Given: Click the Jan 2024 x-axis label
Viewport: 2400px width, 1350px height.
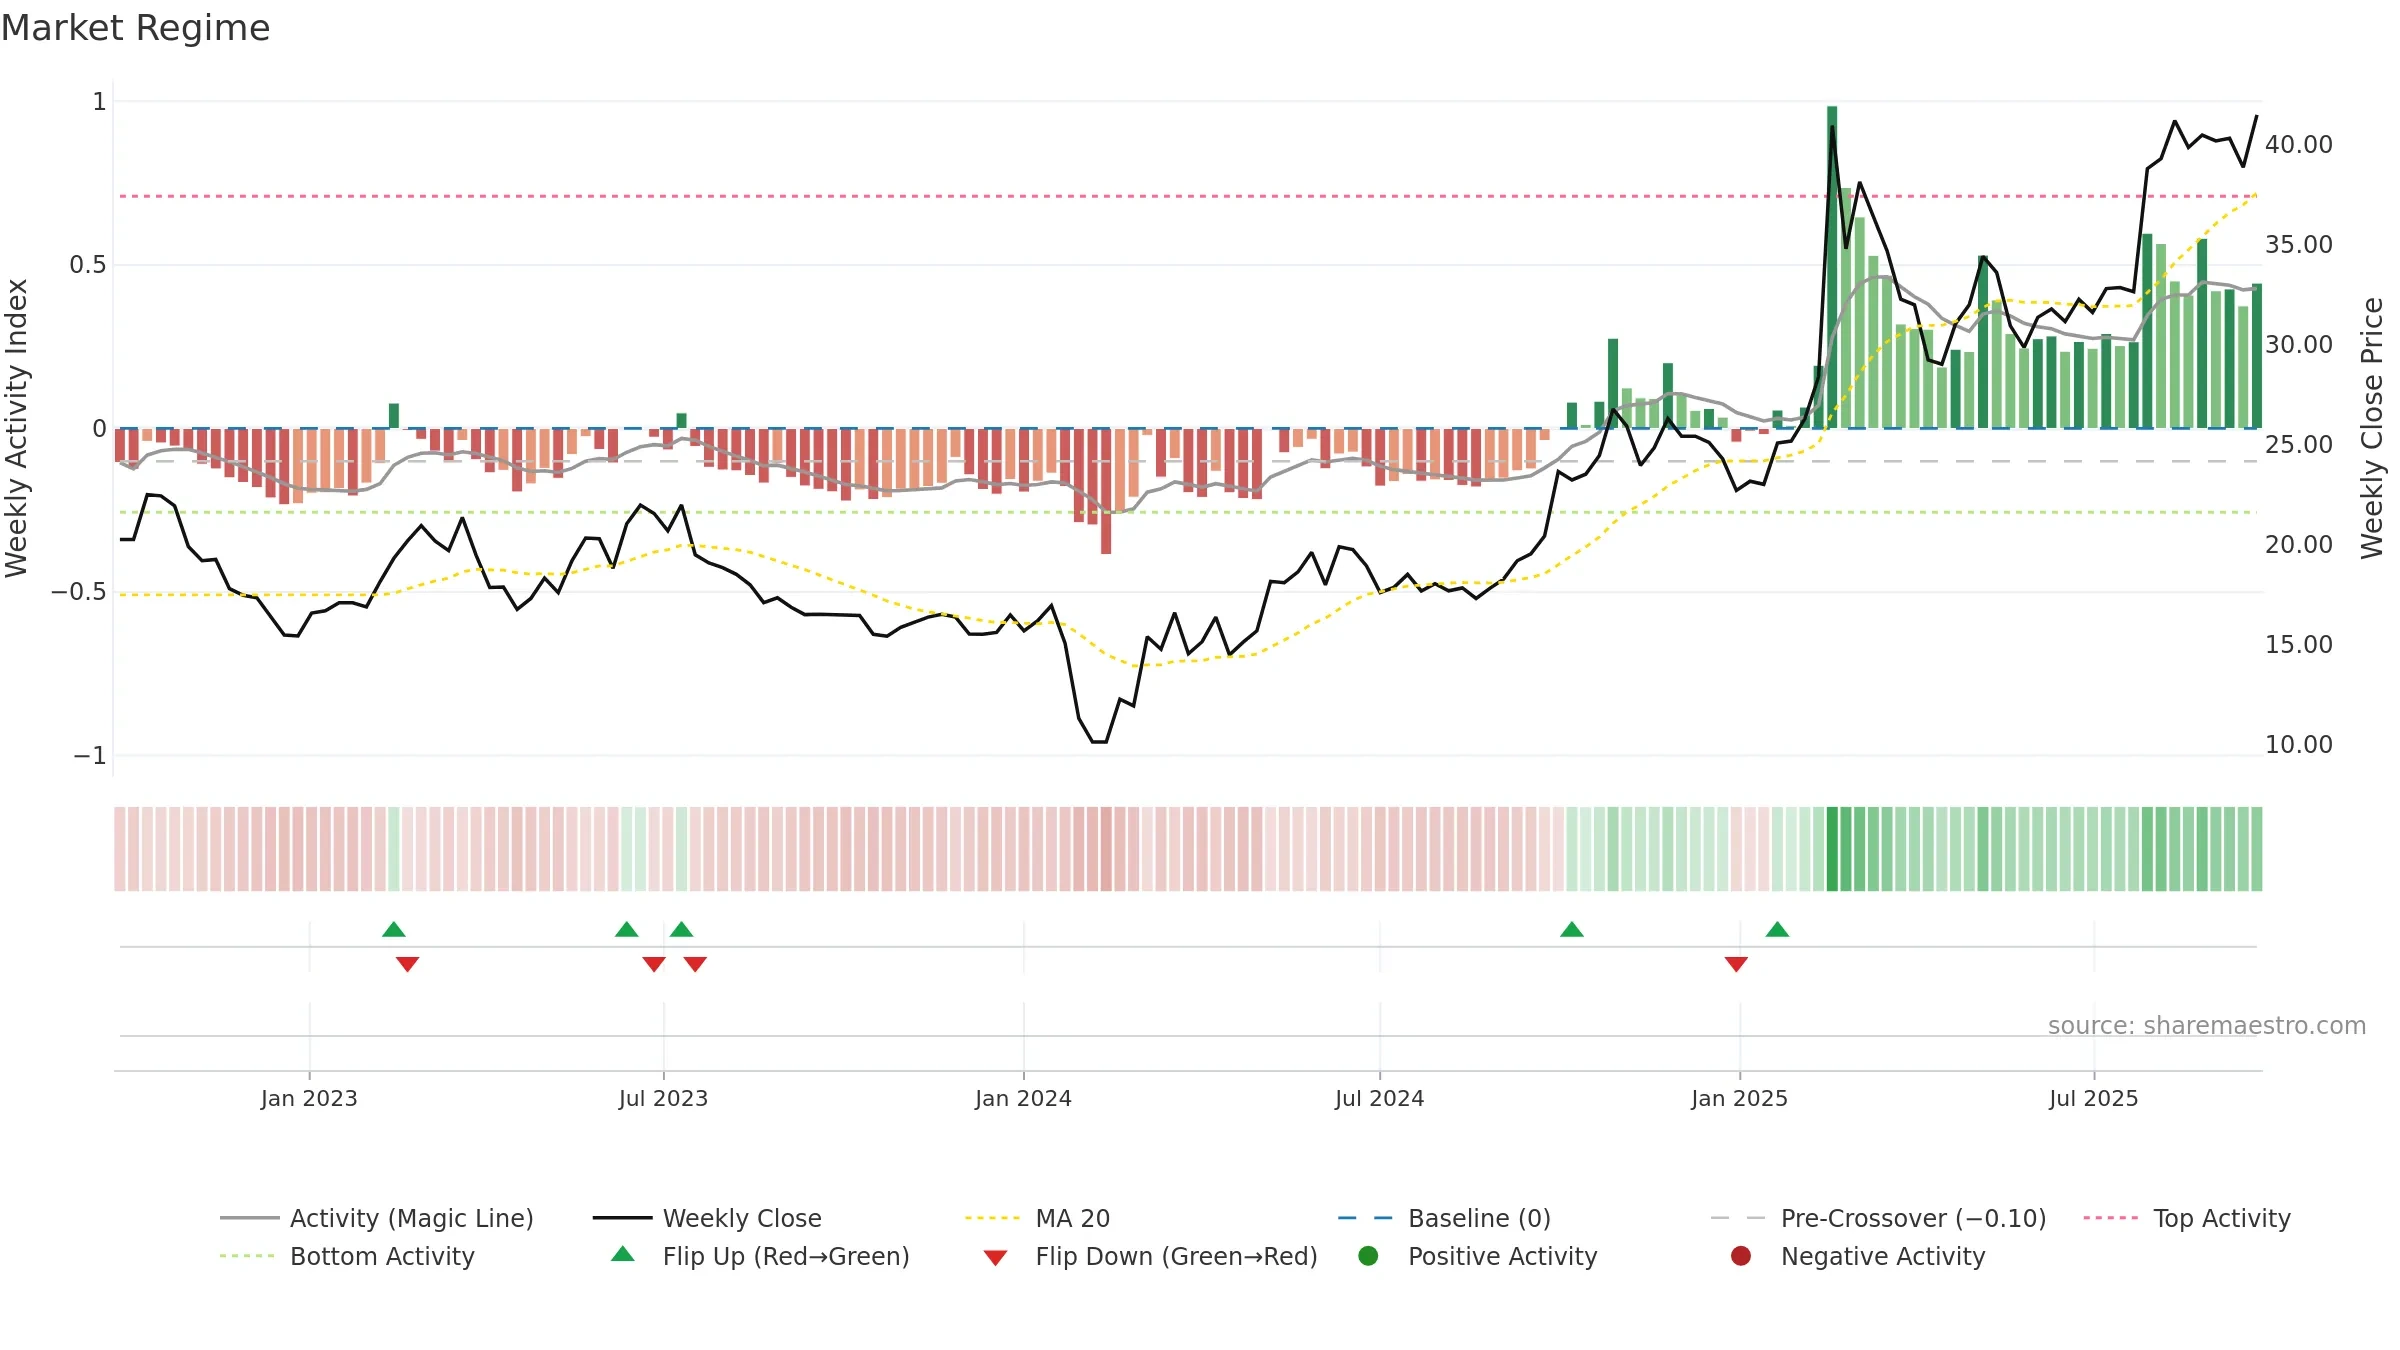Looking at the screenshot, I should coord(1023,1098).
